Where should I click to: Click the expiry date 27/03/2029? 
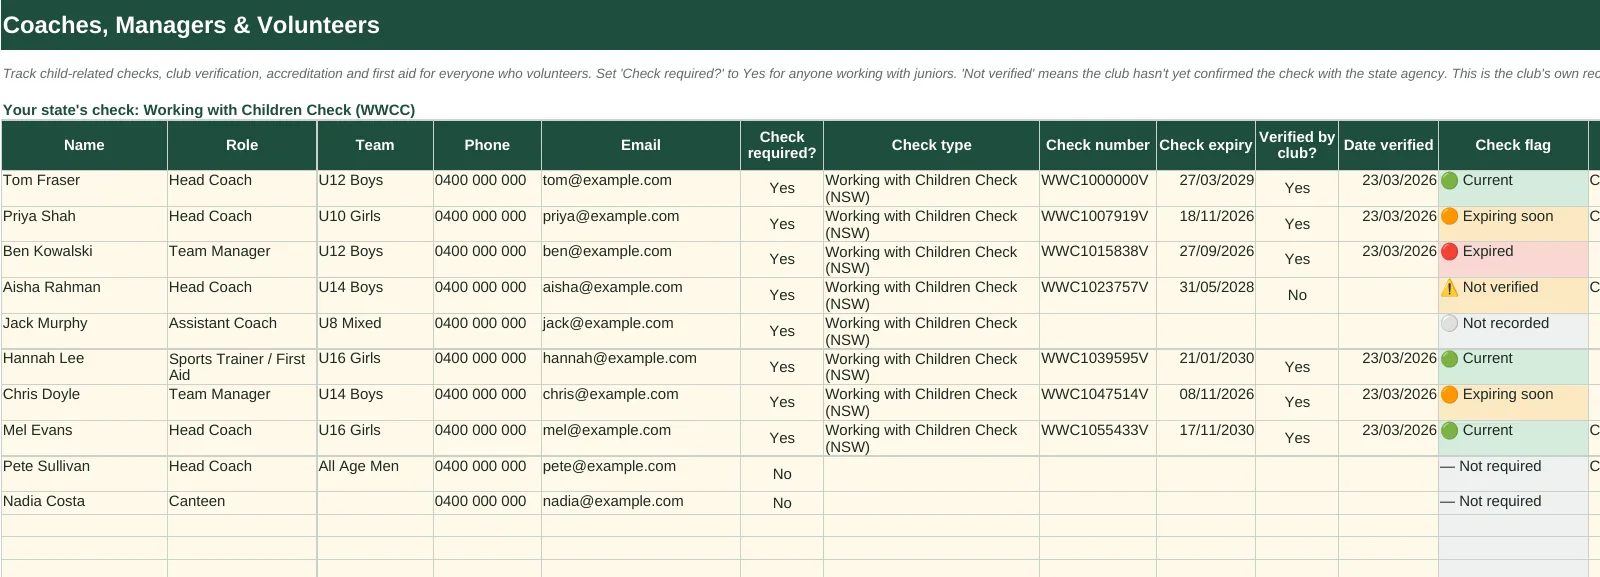tap(1206, 188)
